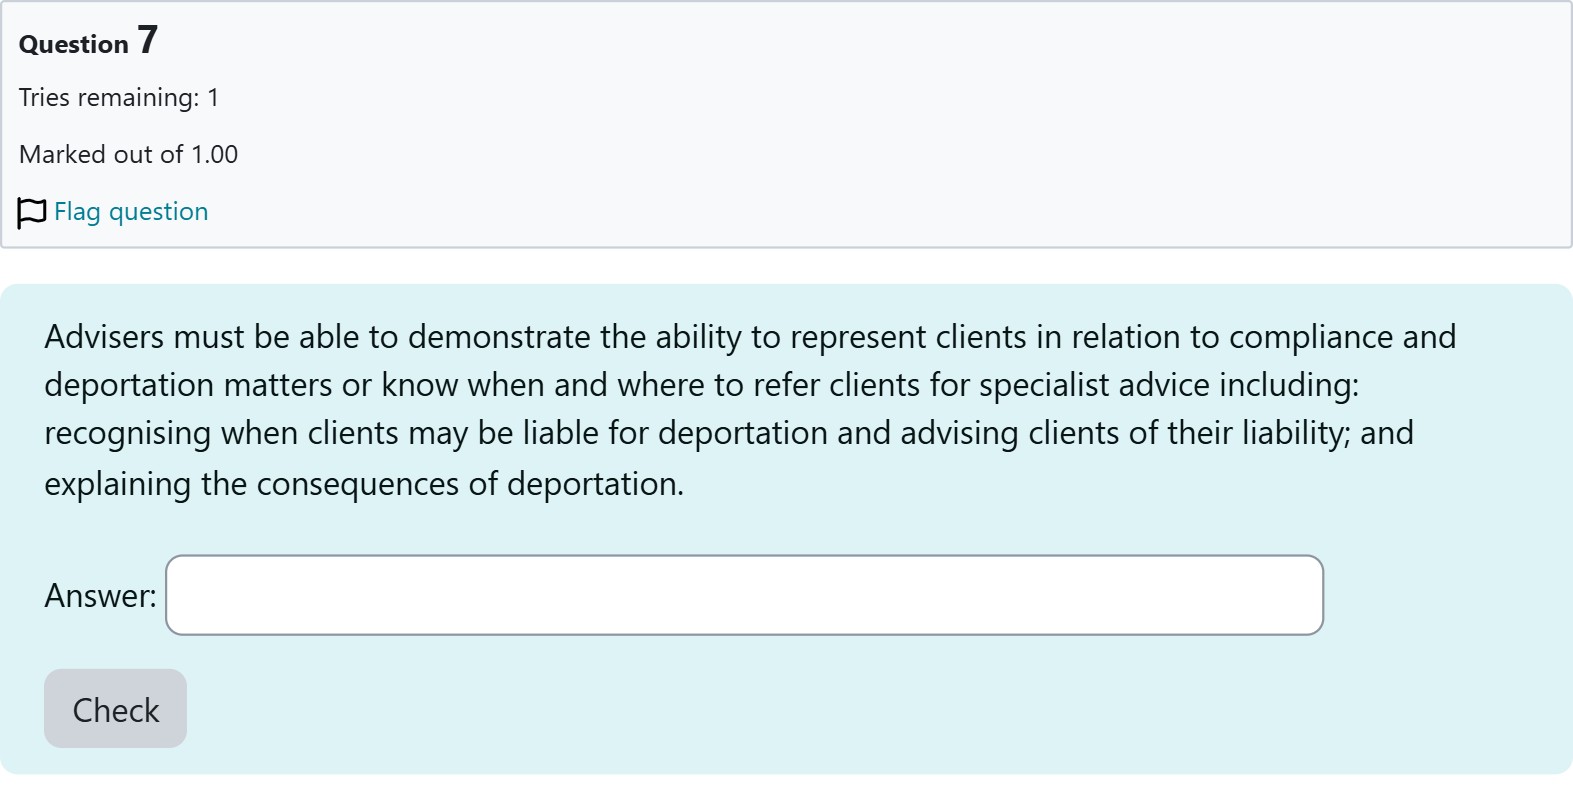The height and width of the screenshot is (809, 1573).
Task: Focus the Answer text input field
Action: tap(744, 595)
